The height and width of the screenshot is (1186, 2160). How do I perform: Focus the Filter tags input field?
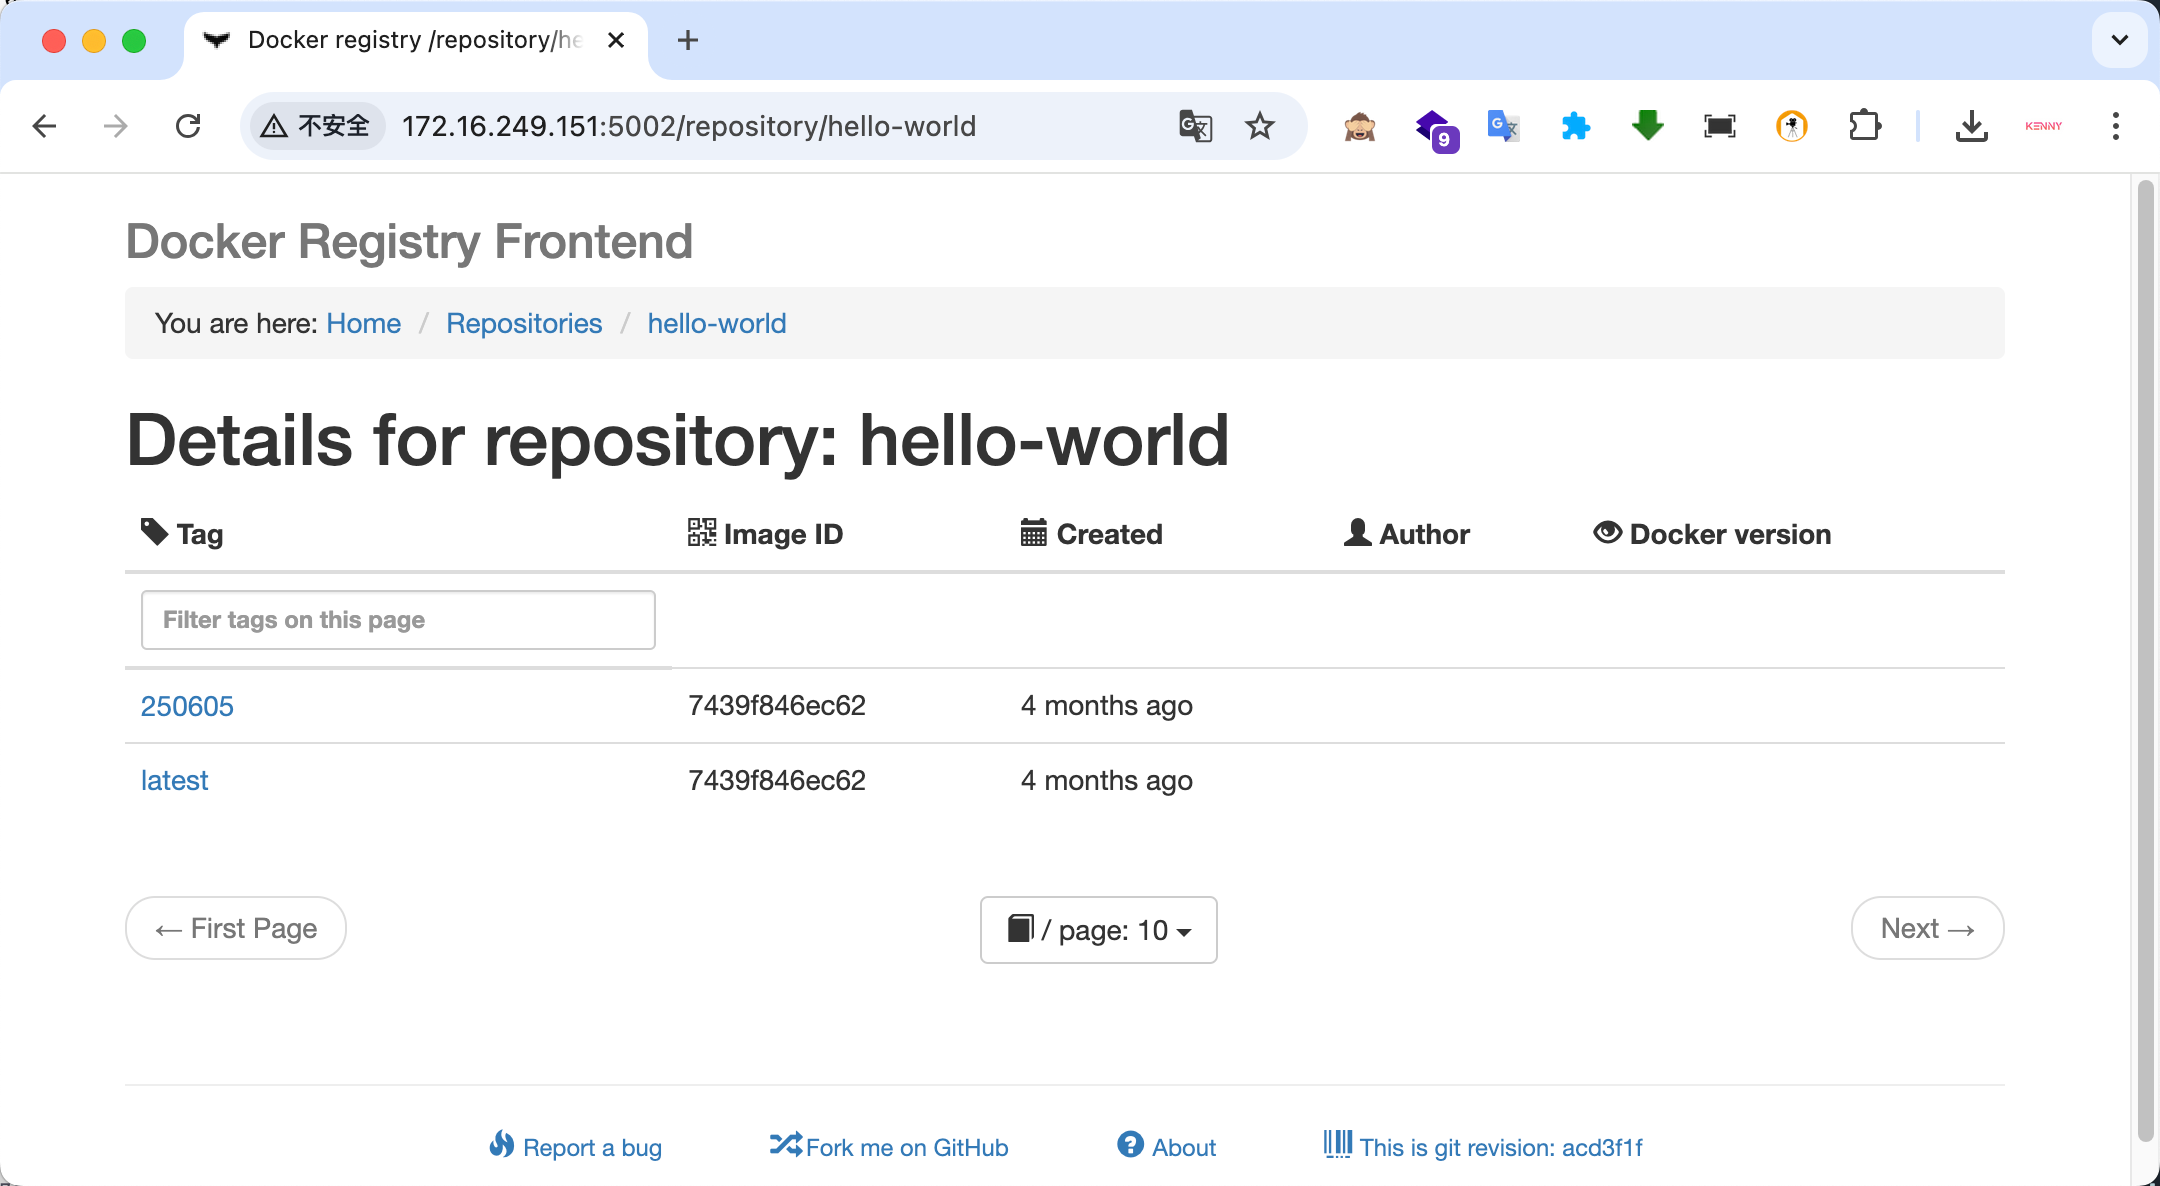coord(398,620)
